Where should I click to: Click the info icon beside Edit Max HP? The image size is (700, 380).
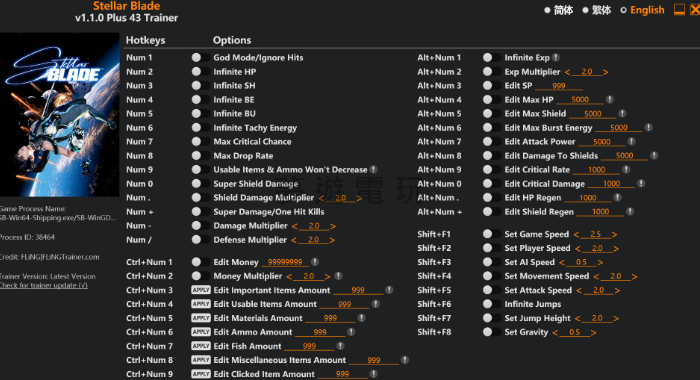[609, 100]
